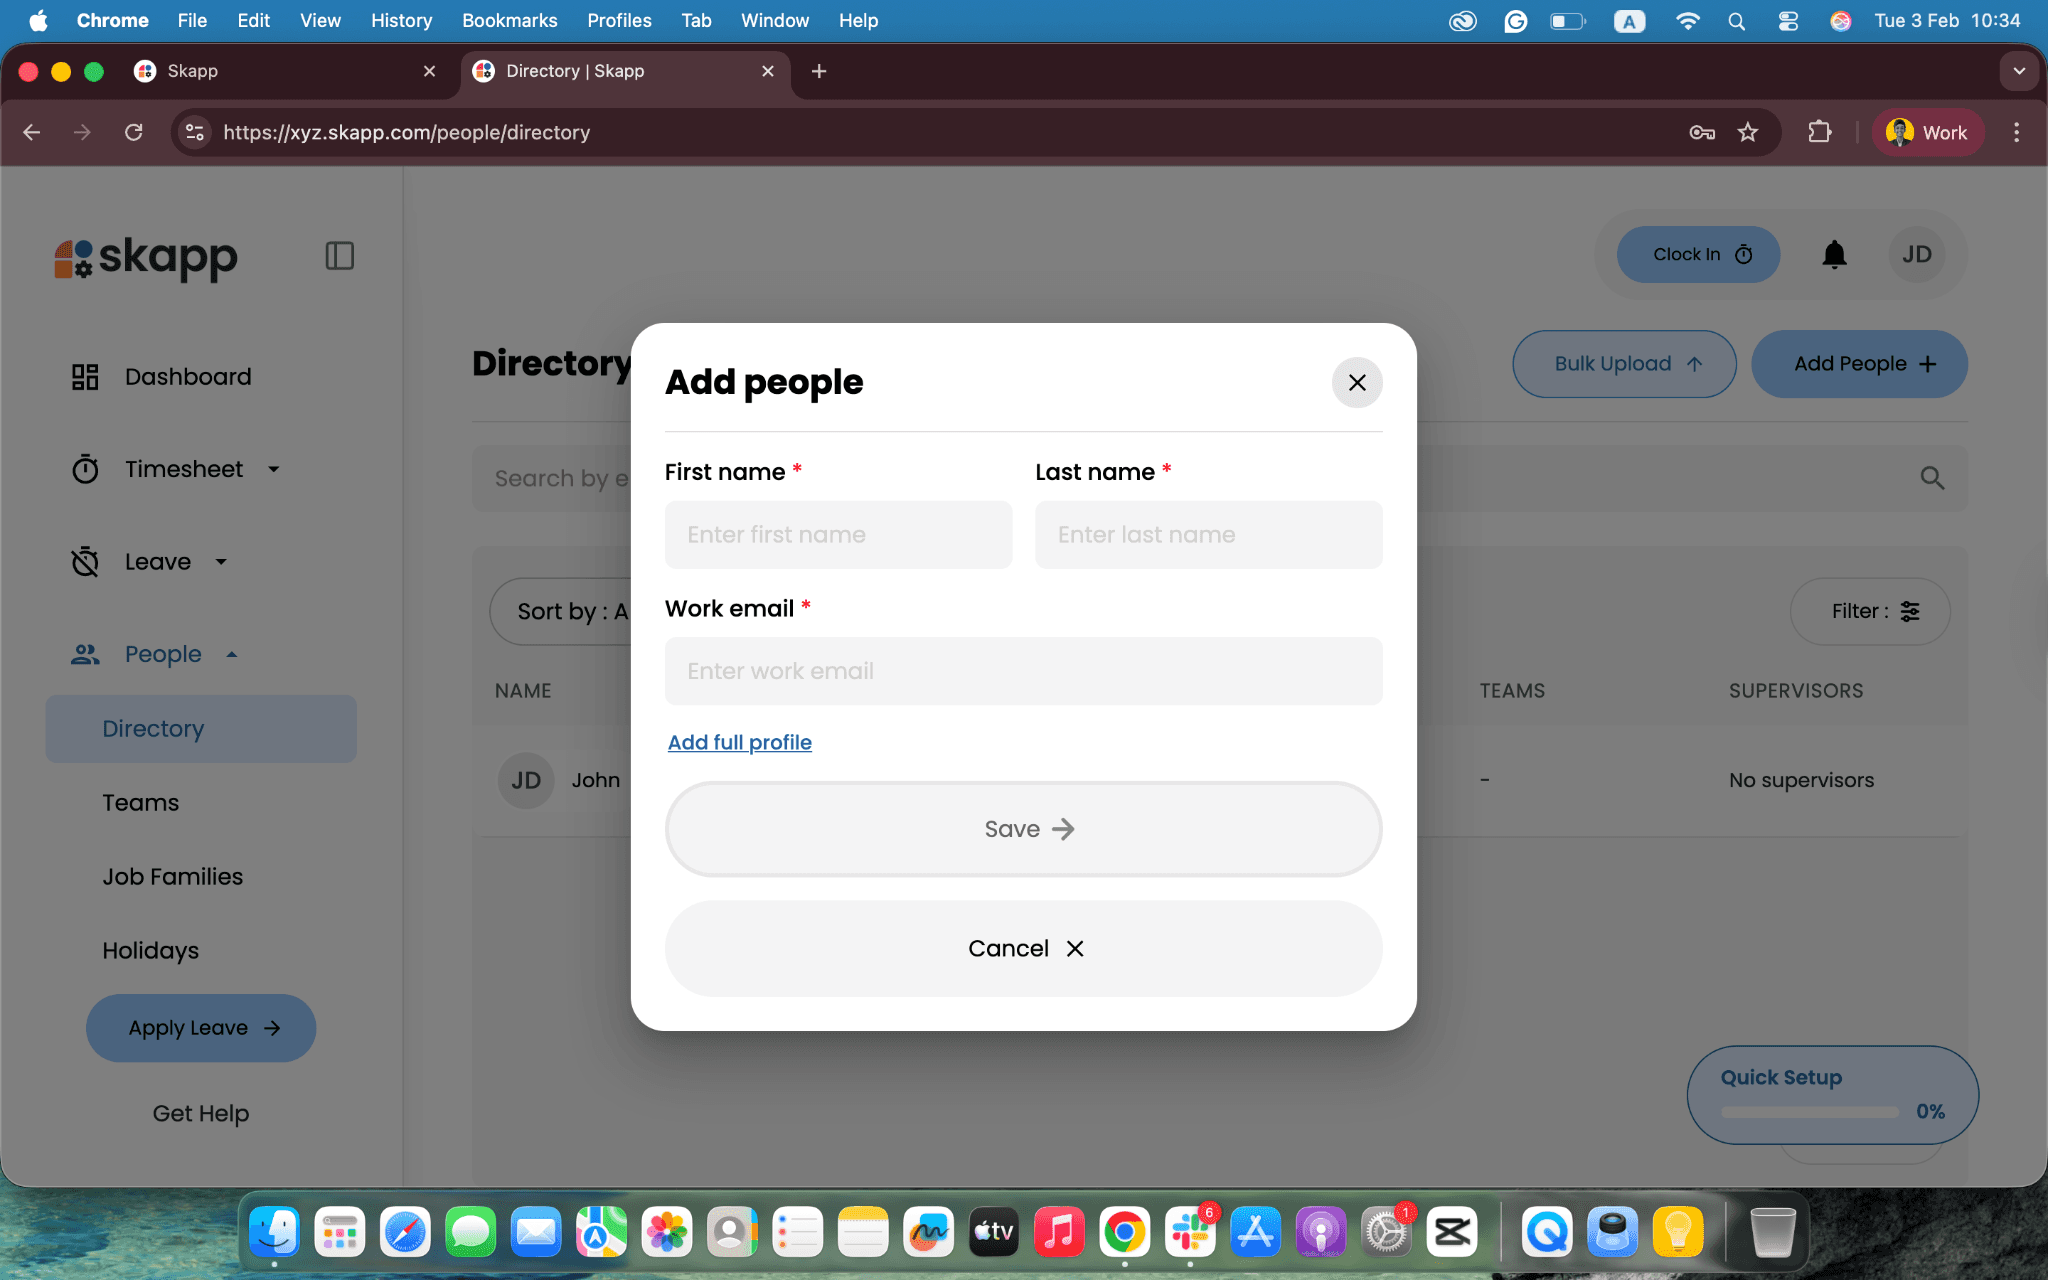The image size is (2048, 1280).
Task: Click the directory search magnifier icon
Action: (x=1931, y=478)
